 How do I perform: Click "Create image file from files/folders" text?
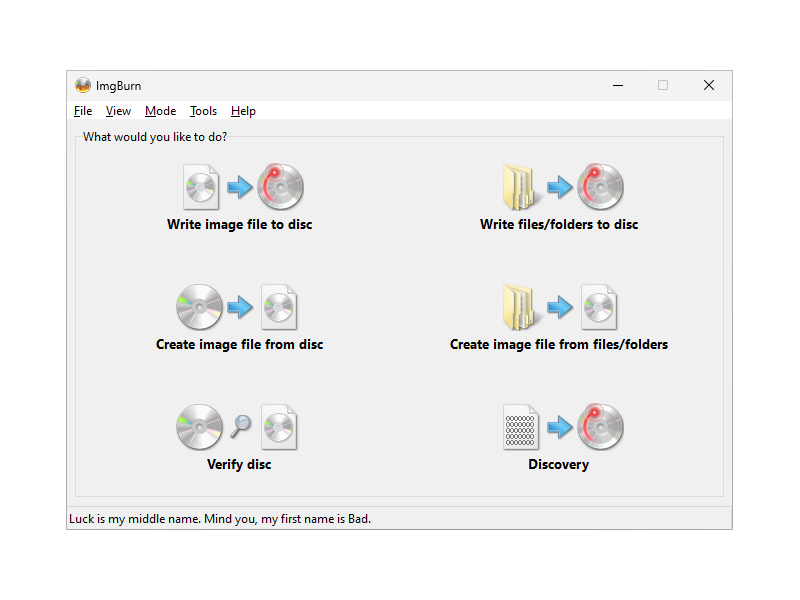(559, 345)
